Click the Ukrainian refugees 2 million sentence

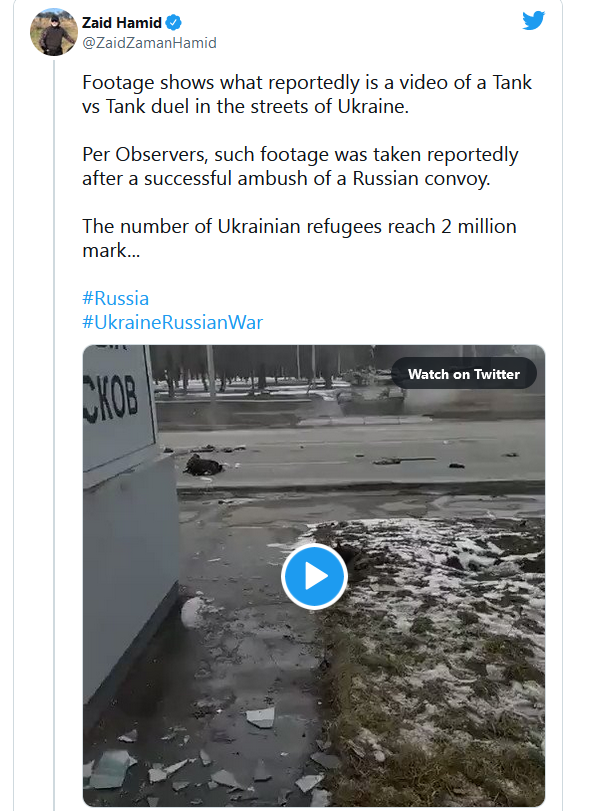click(299, 226)
